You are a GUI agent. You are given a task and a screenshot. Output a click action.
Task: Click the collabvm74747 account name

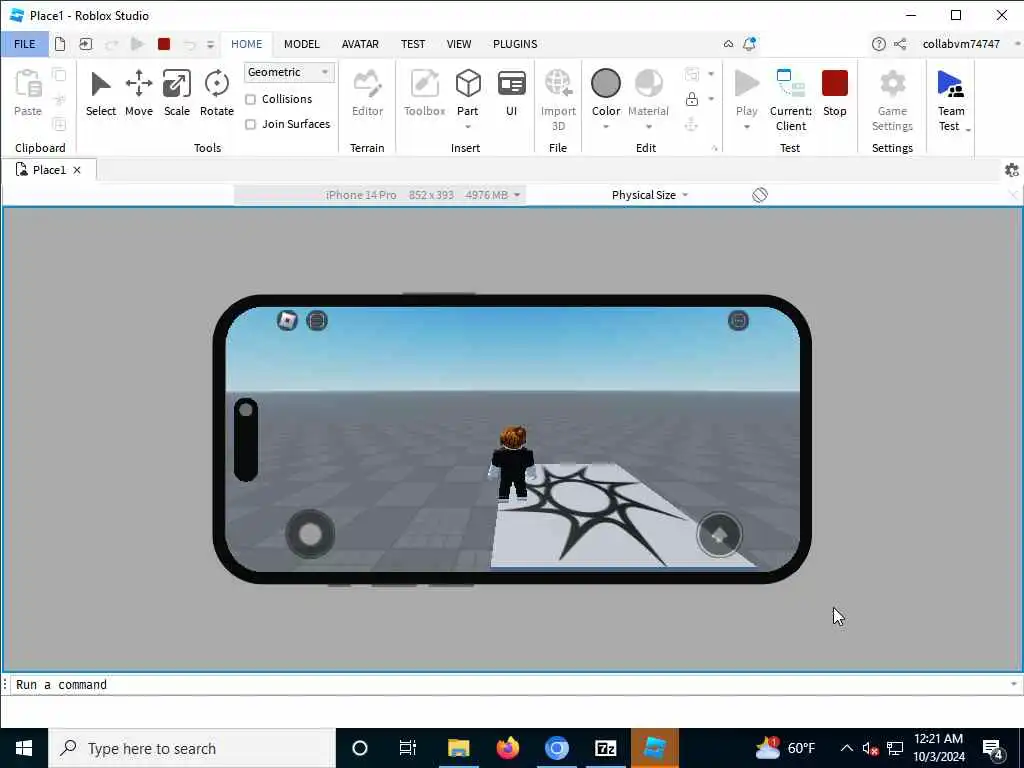961,44
